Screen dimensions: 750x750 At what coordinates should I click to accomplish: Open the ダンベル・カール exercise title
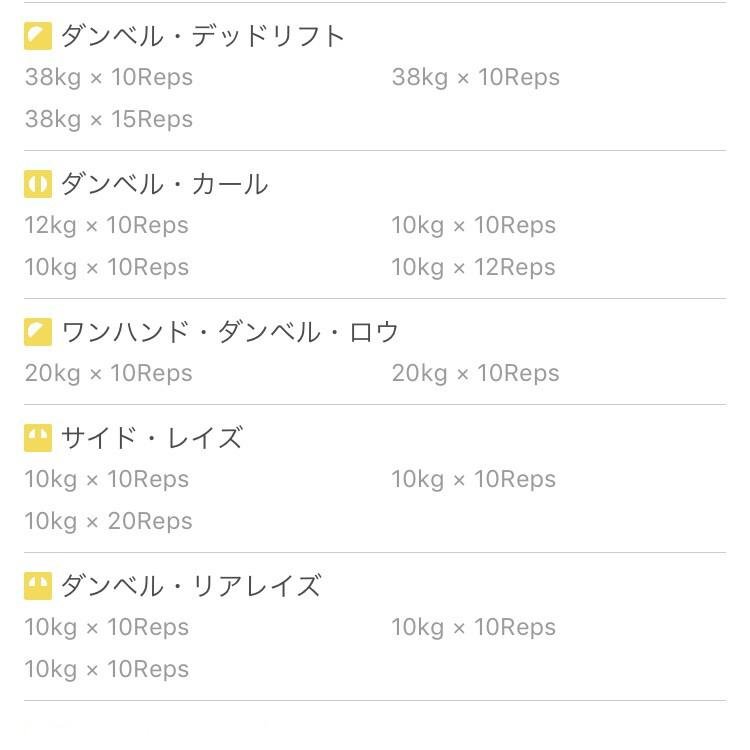164,184
